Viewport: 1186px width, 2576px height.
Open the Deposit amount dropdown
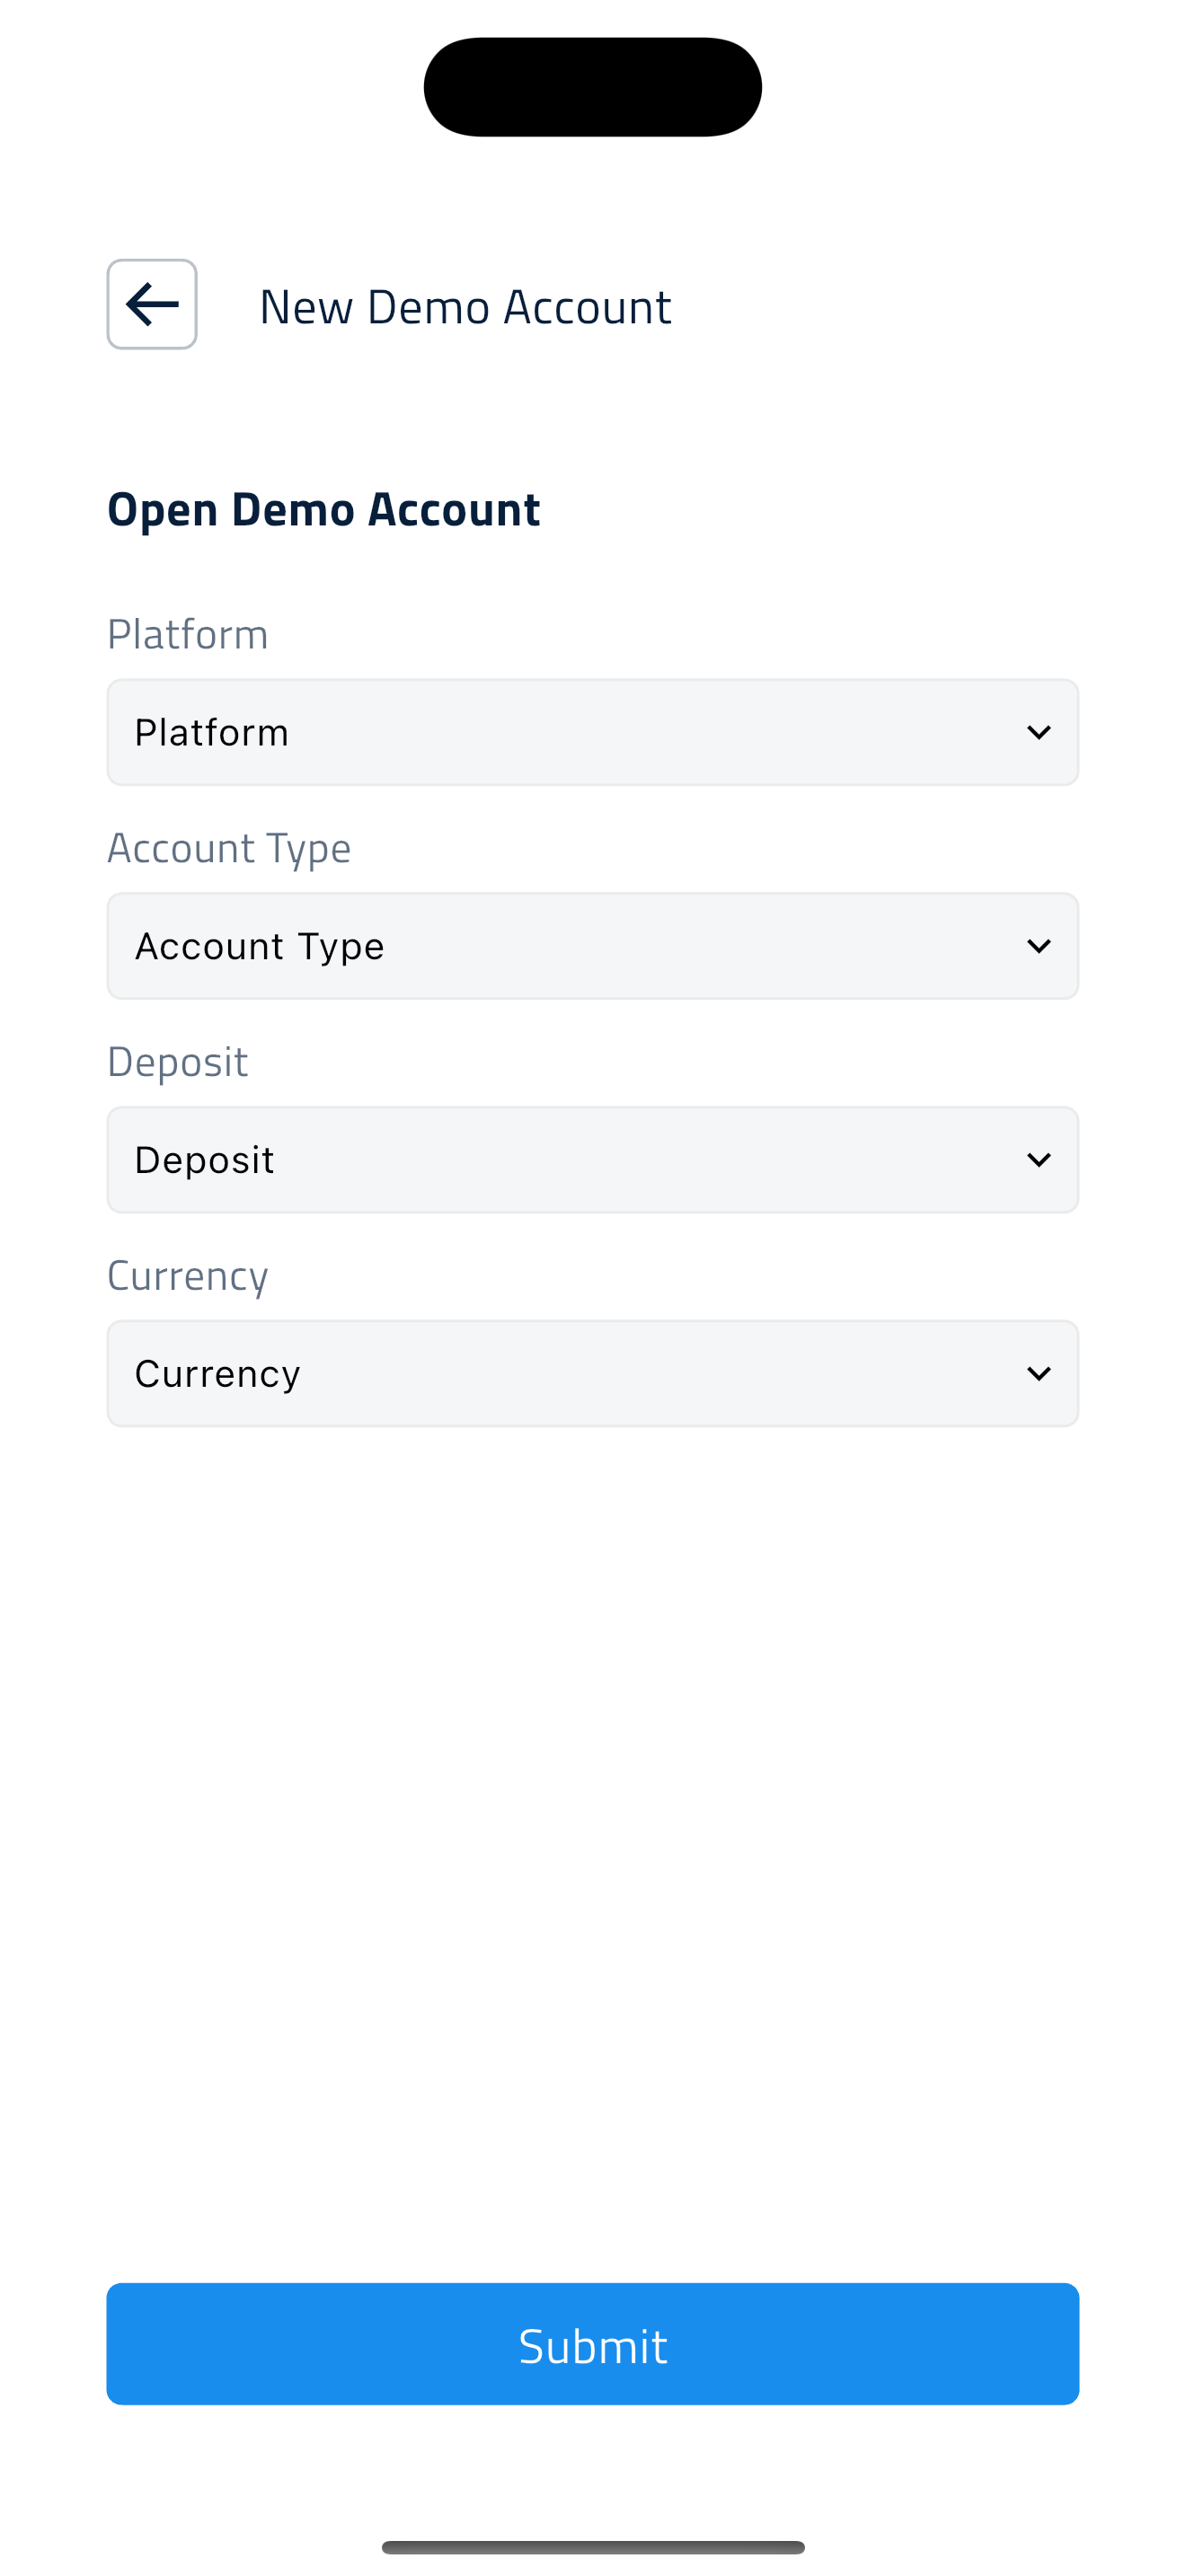click(593, 1160)
